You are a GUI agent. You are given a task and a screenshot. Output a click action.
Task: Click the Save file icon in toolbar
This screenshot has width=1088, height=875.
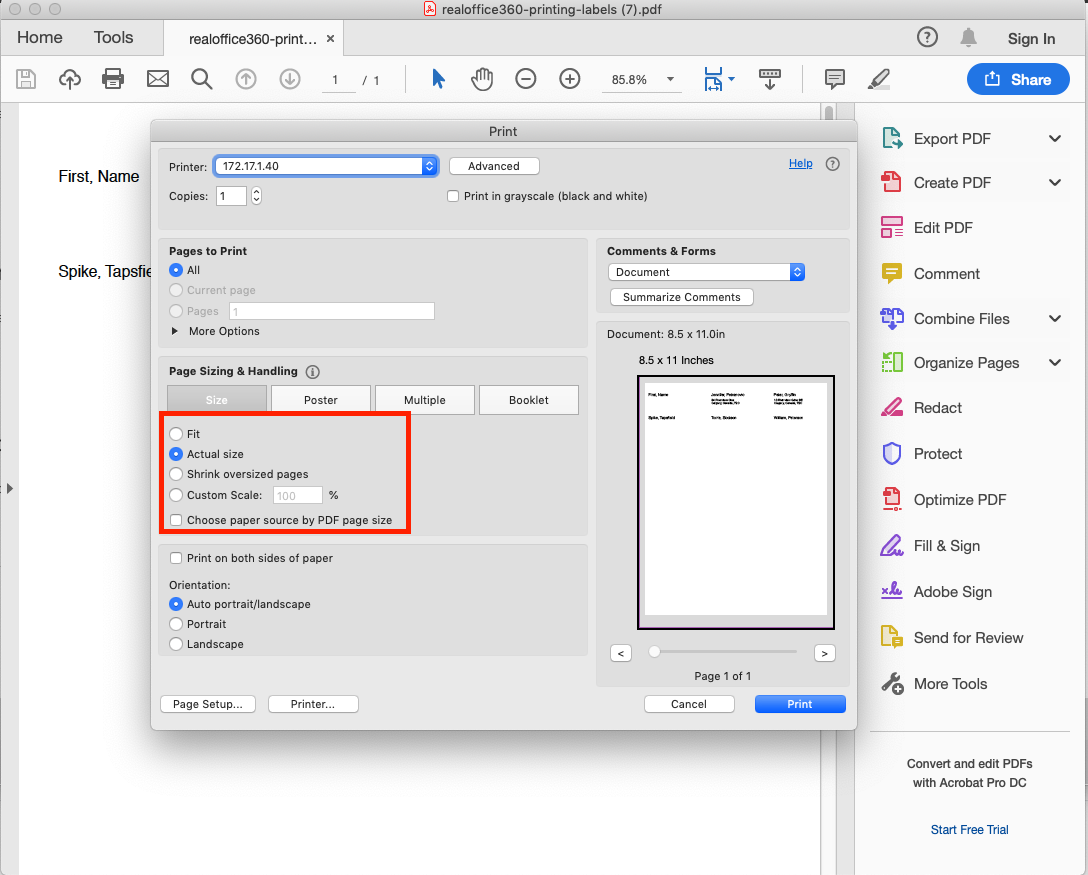pyautogui.click(x=26, y=79)
